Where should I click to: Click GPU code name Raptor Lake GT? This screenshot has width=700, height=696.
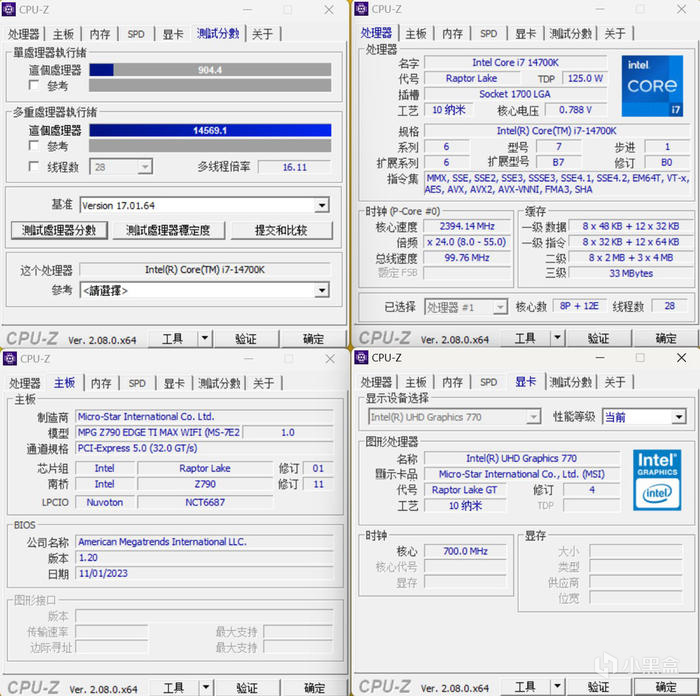tap(465, 490)
